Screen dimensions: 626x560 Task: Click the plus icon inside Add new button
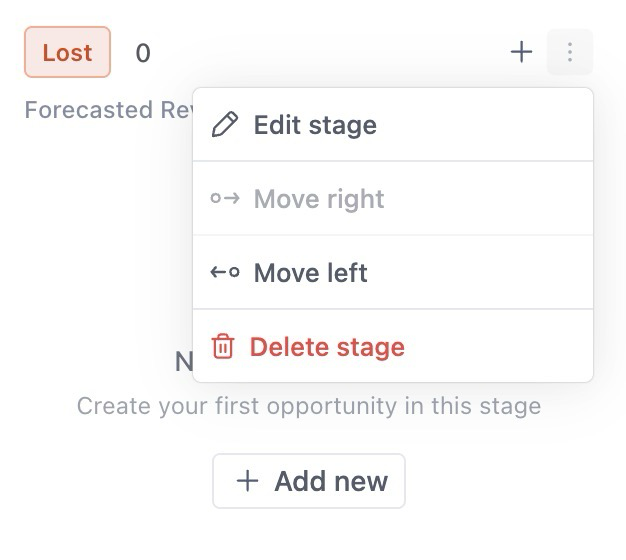(x=247, y=481)
